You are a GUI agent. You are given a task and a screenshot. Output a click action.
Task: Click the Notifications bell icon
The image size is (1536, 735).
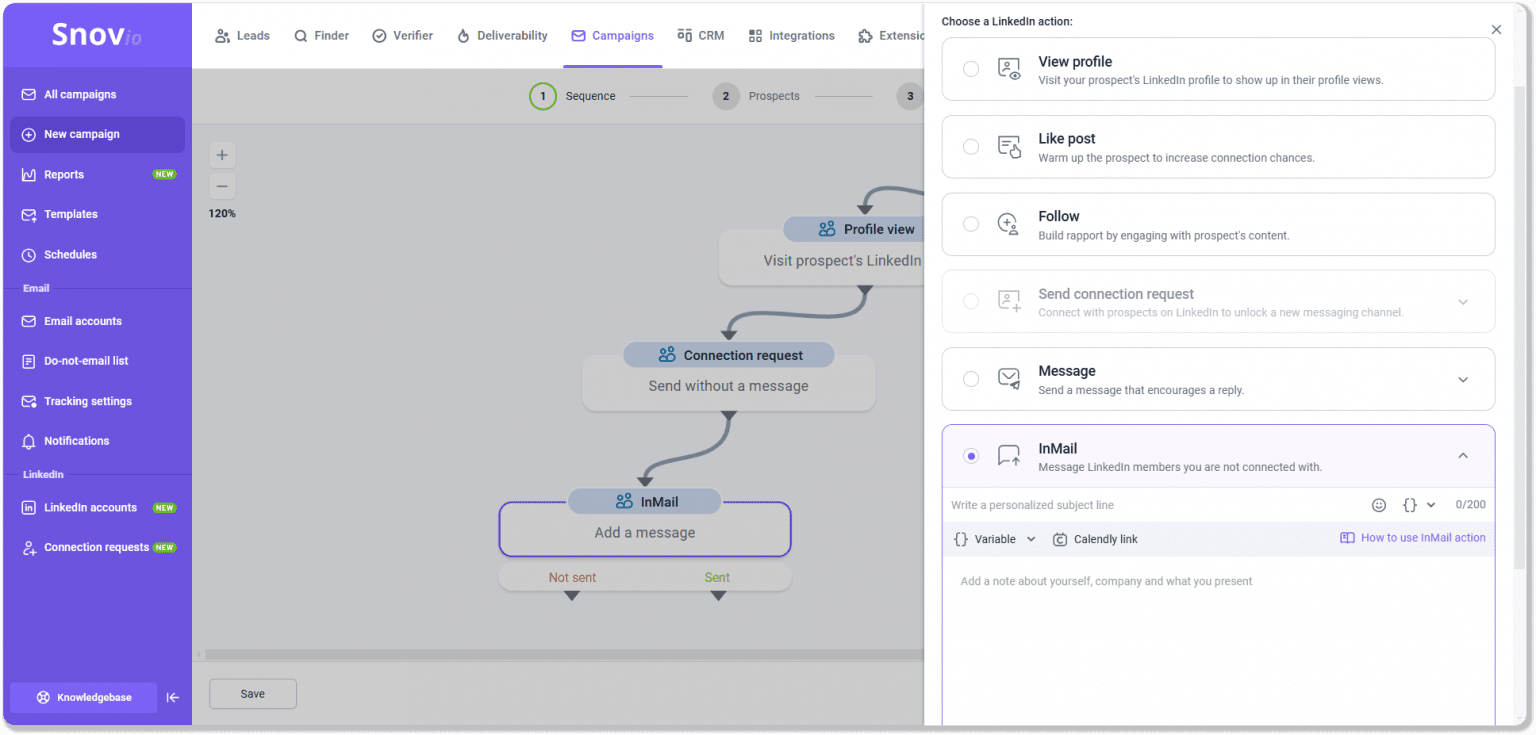pos(28,441)
